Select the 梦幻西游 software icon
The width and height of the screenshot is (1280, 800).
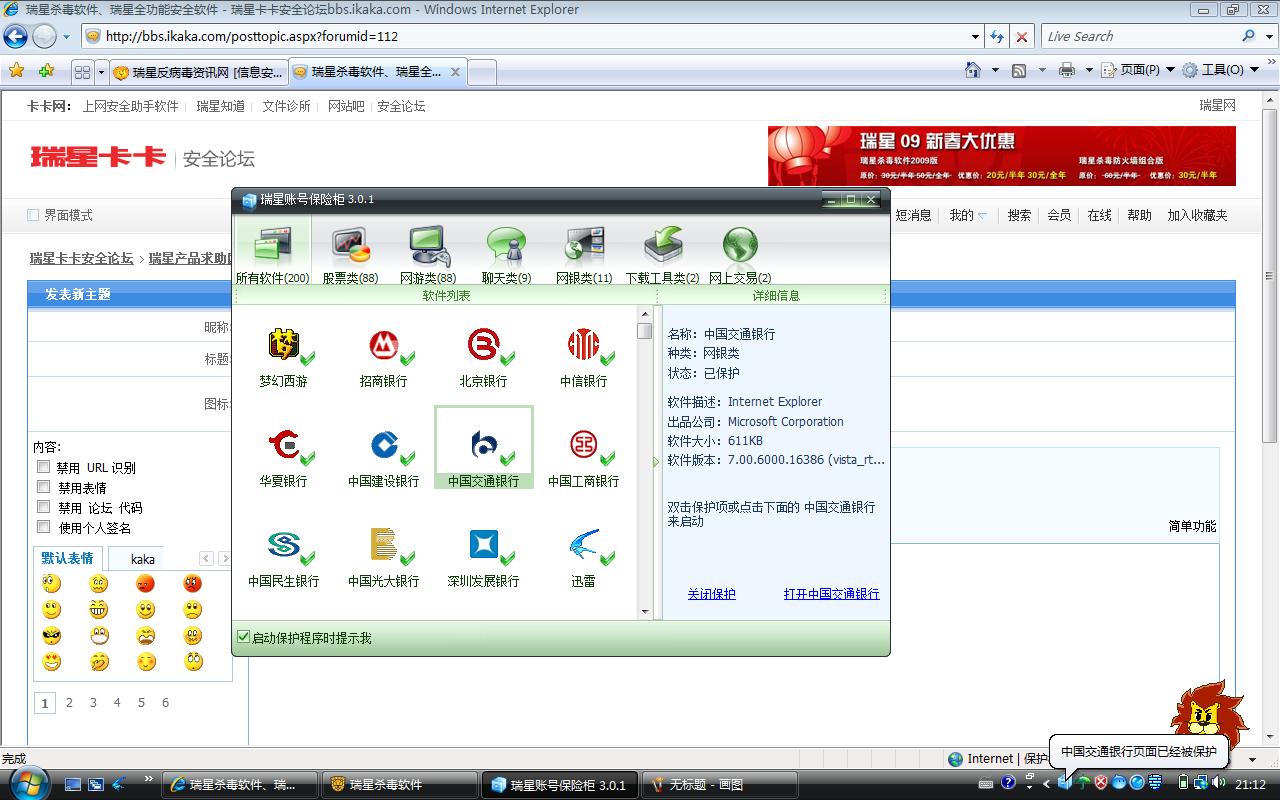(x=285, y=357)
